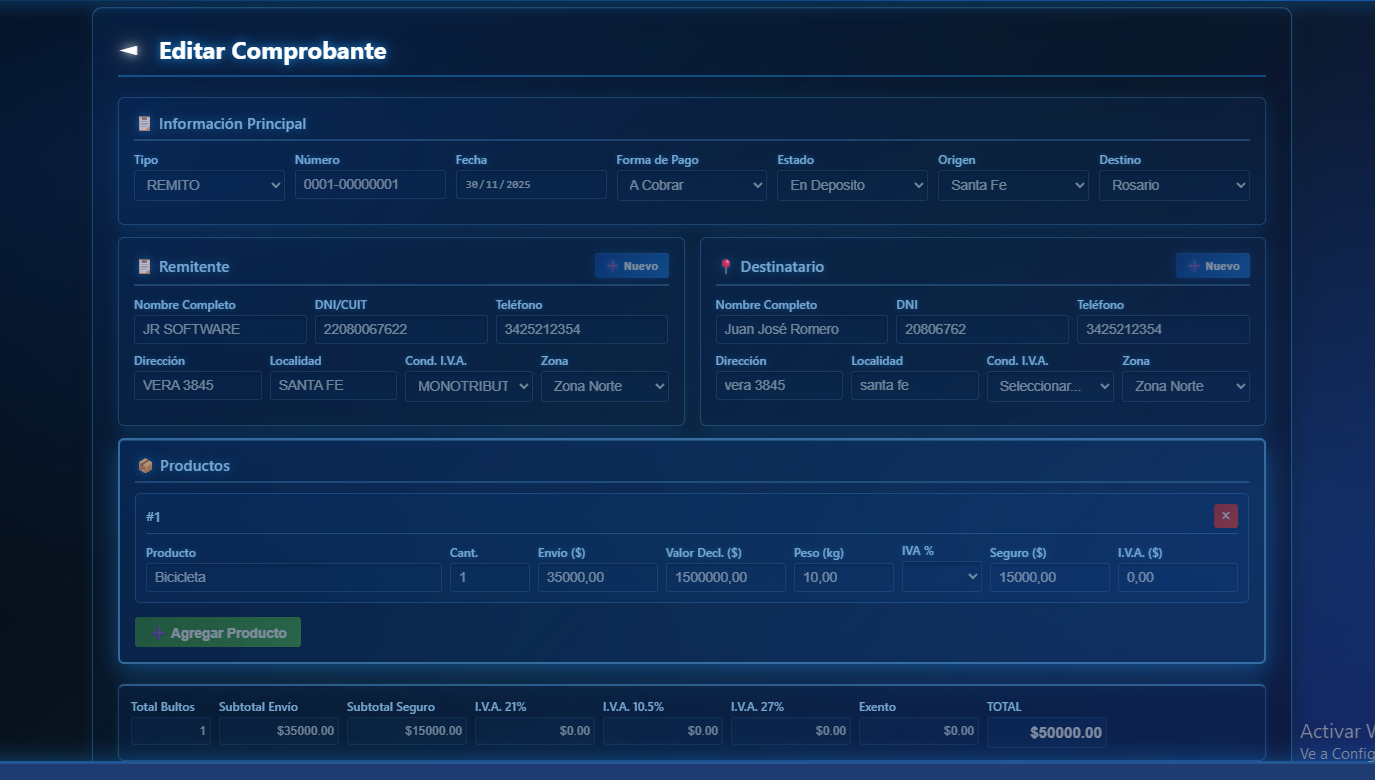Click the Destinatario Nombre Completo field
The height and width of the screenshot is (780, 1375).
click(801, 329)
